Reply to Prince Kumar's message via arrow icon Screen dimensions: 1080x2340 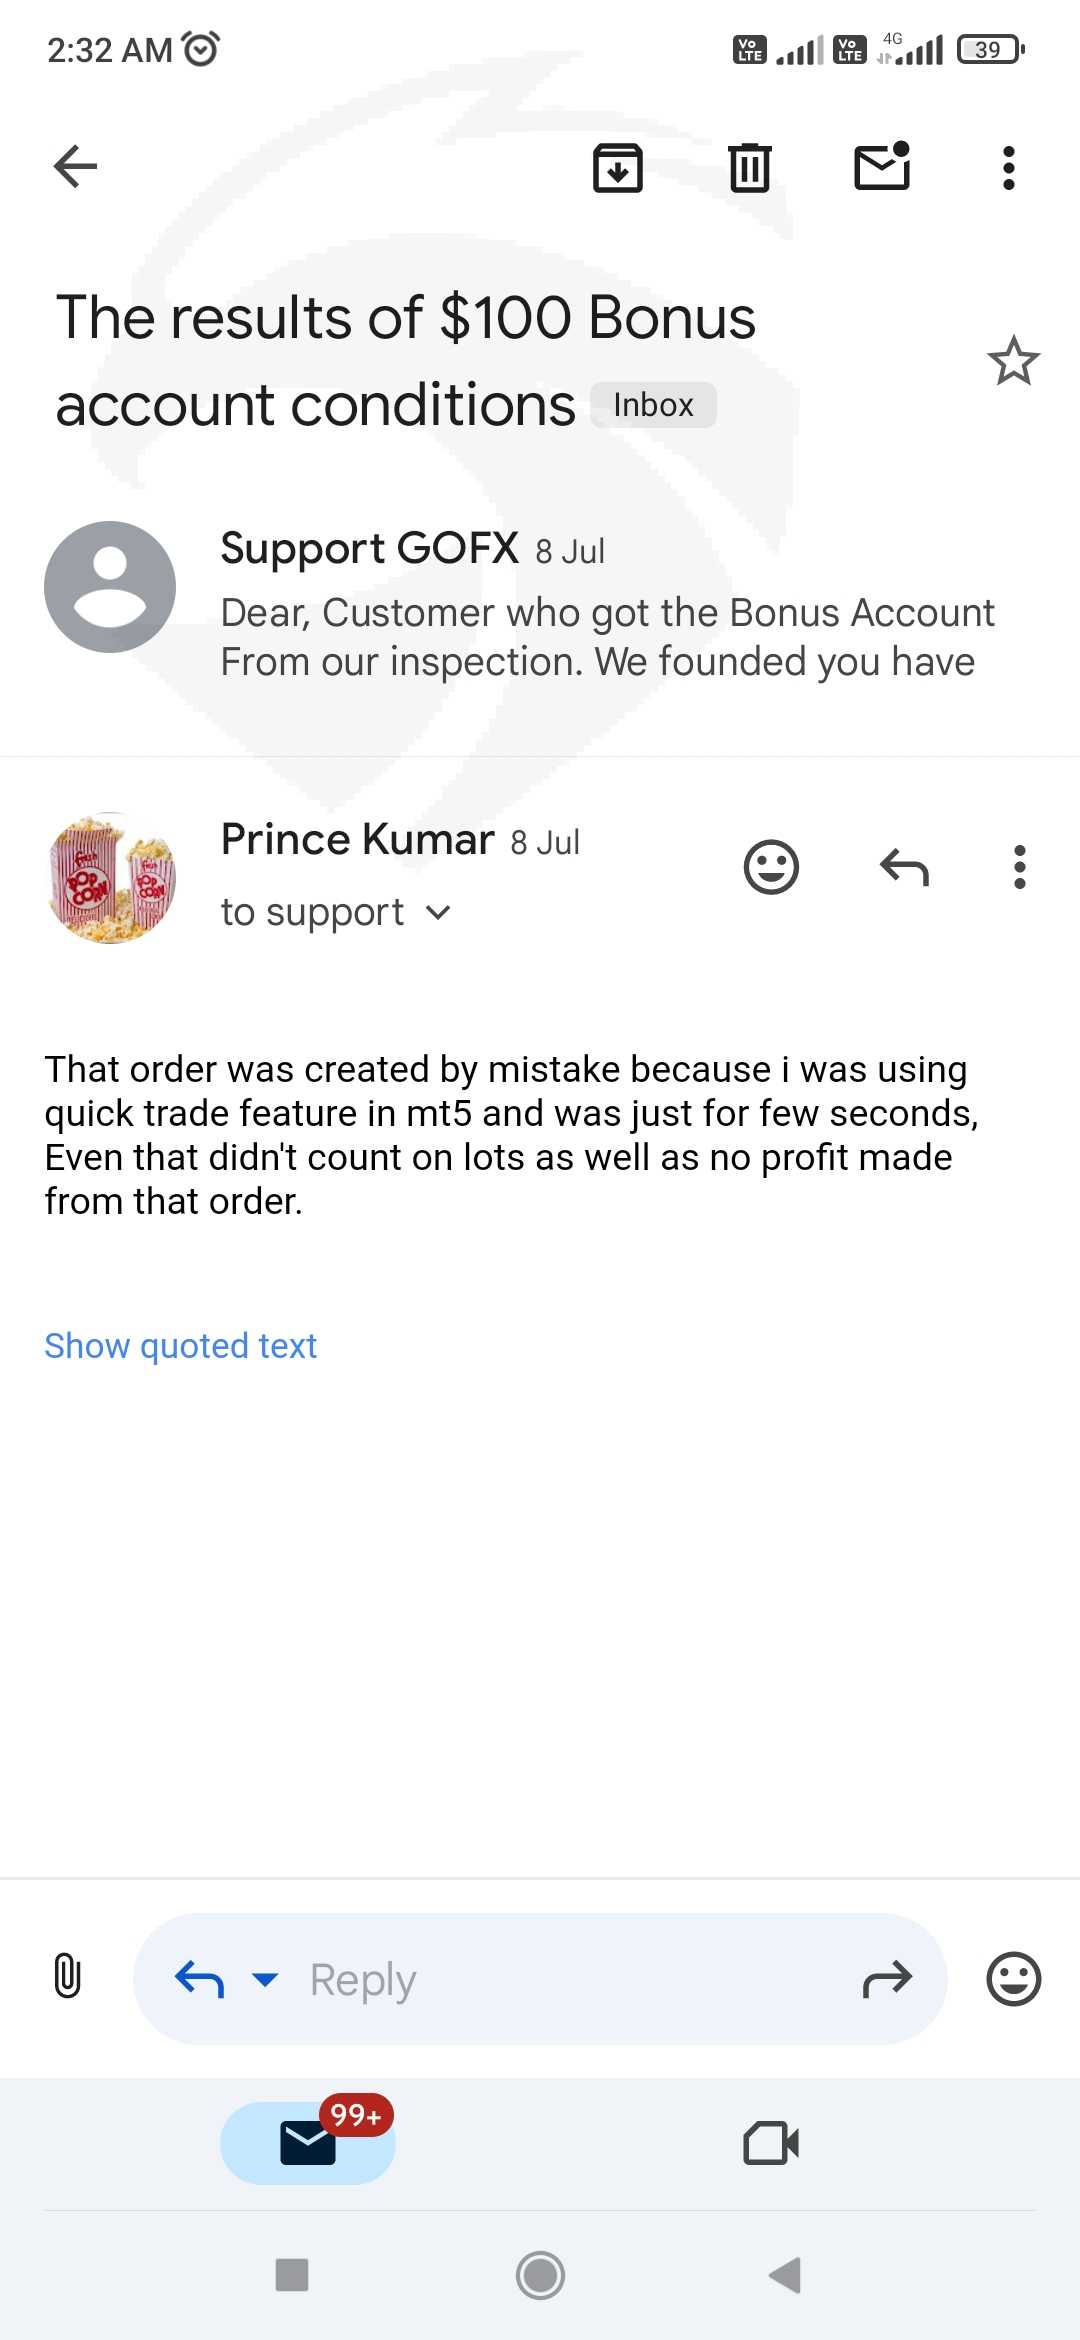[904, 867]
